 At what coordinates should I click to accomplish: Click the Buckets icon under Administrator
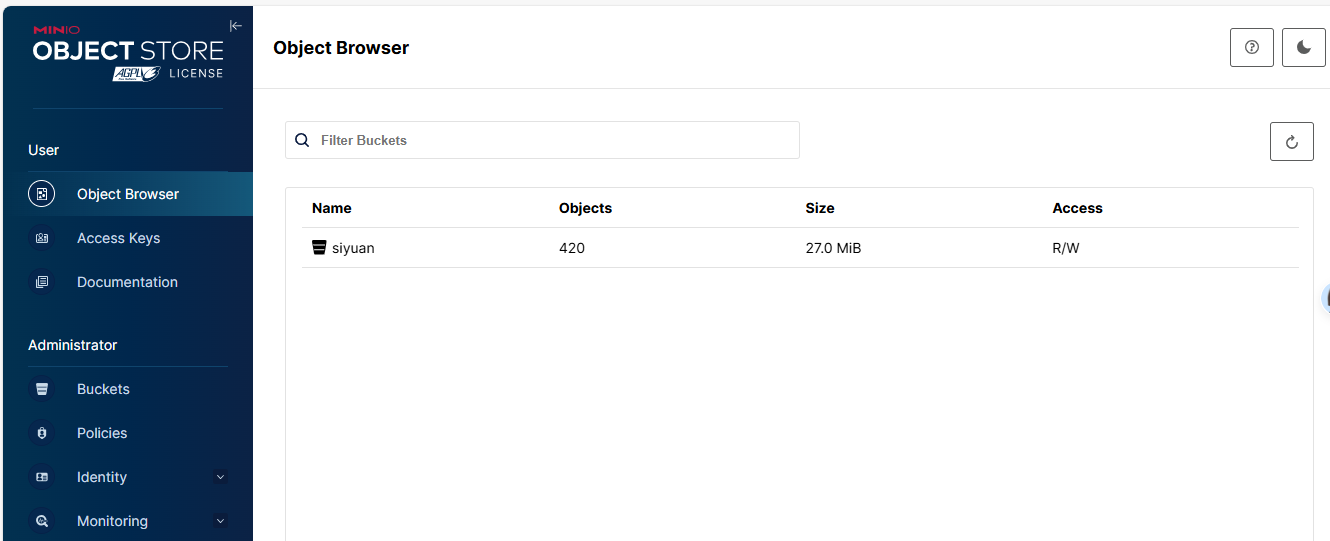[x=42, y=389]
